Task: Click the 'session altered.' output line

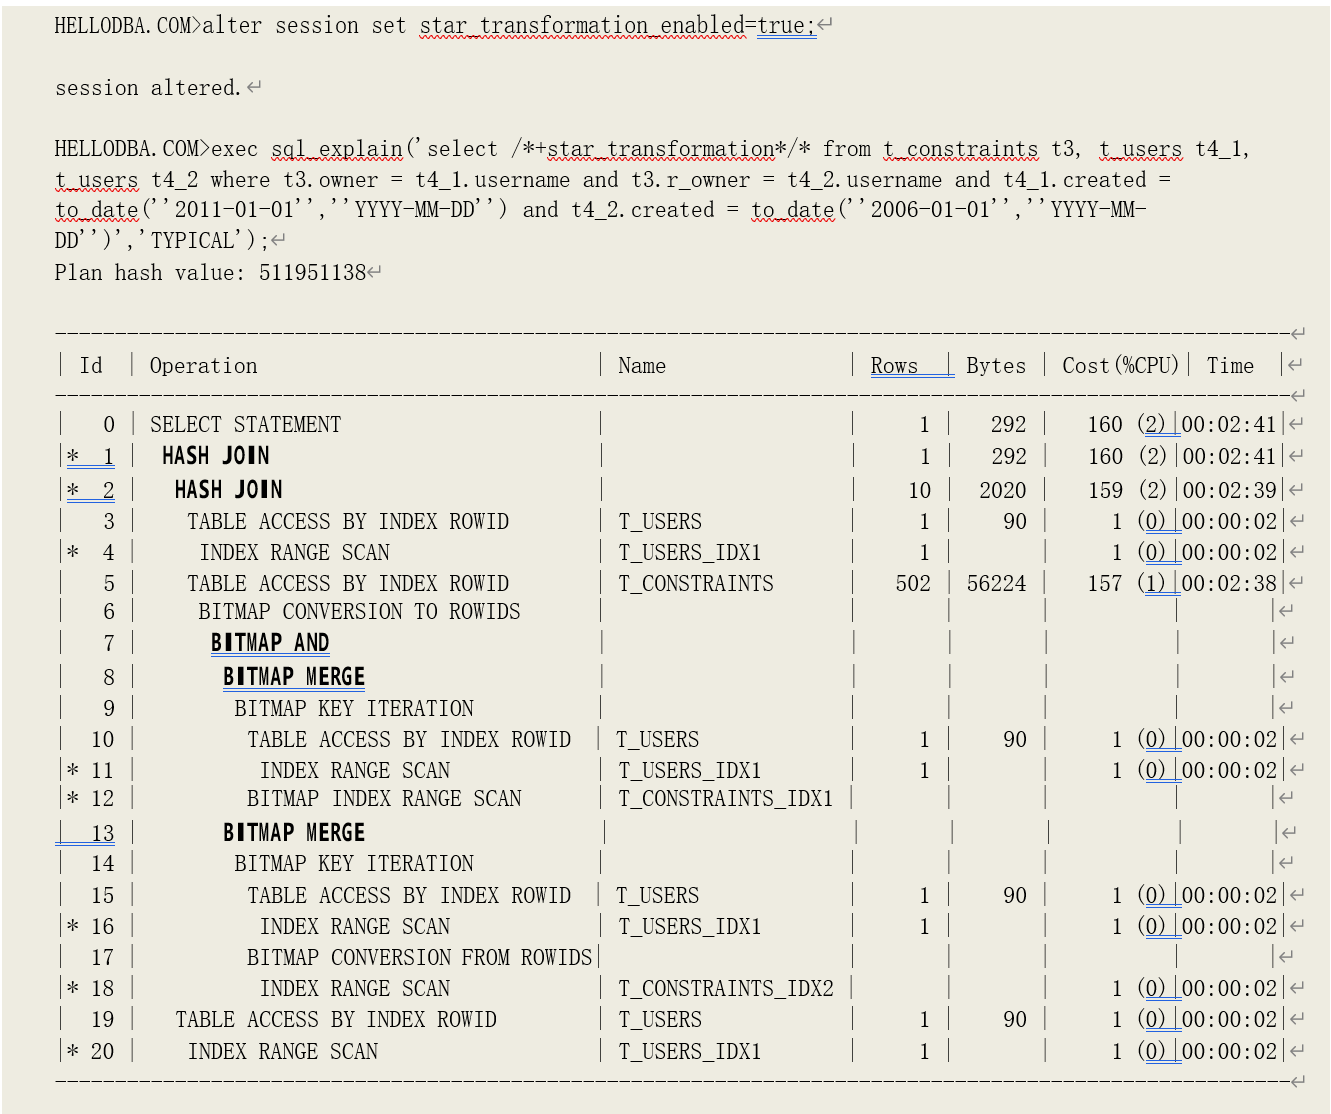Action: point(148,89)
